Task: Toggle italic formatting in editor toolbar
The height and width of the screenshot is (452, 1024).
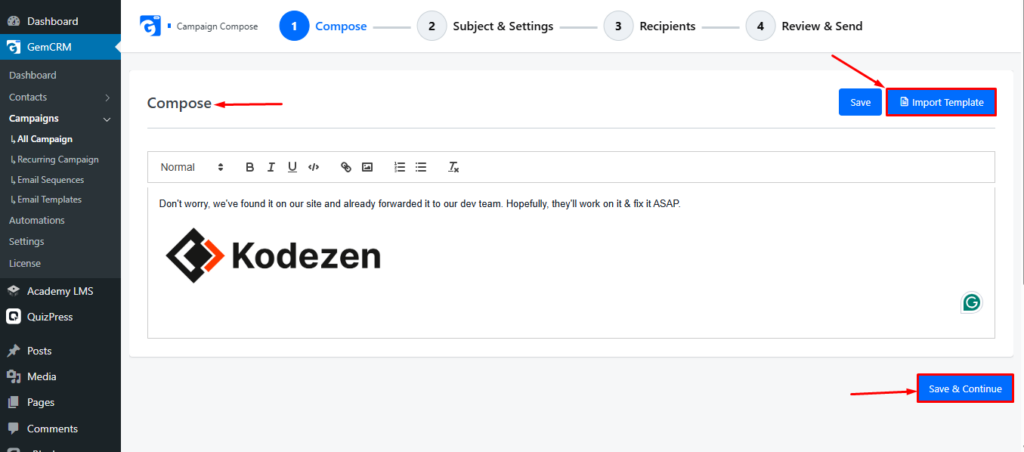Action: (x=271, y=167)
